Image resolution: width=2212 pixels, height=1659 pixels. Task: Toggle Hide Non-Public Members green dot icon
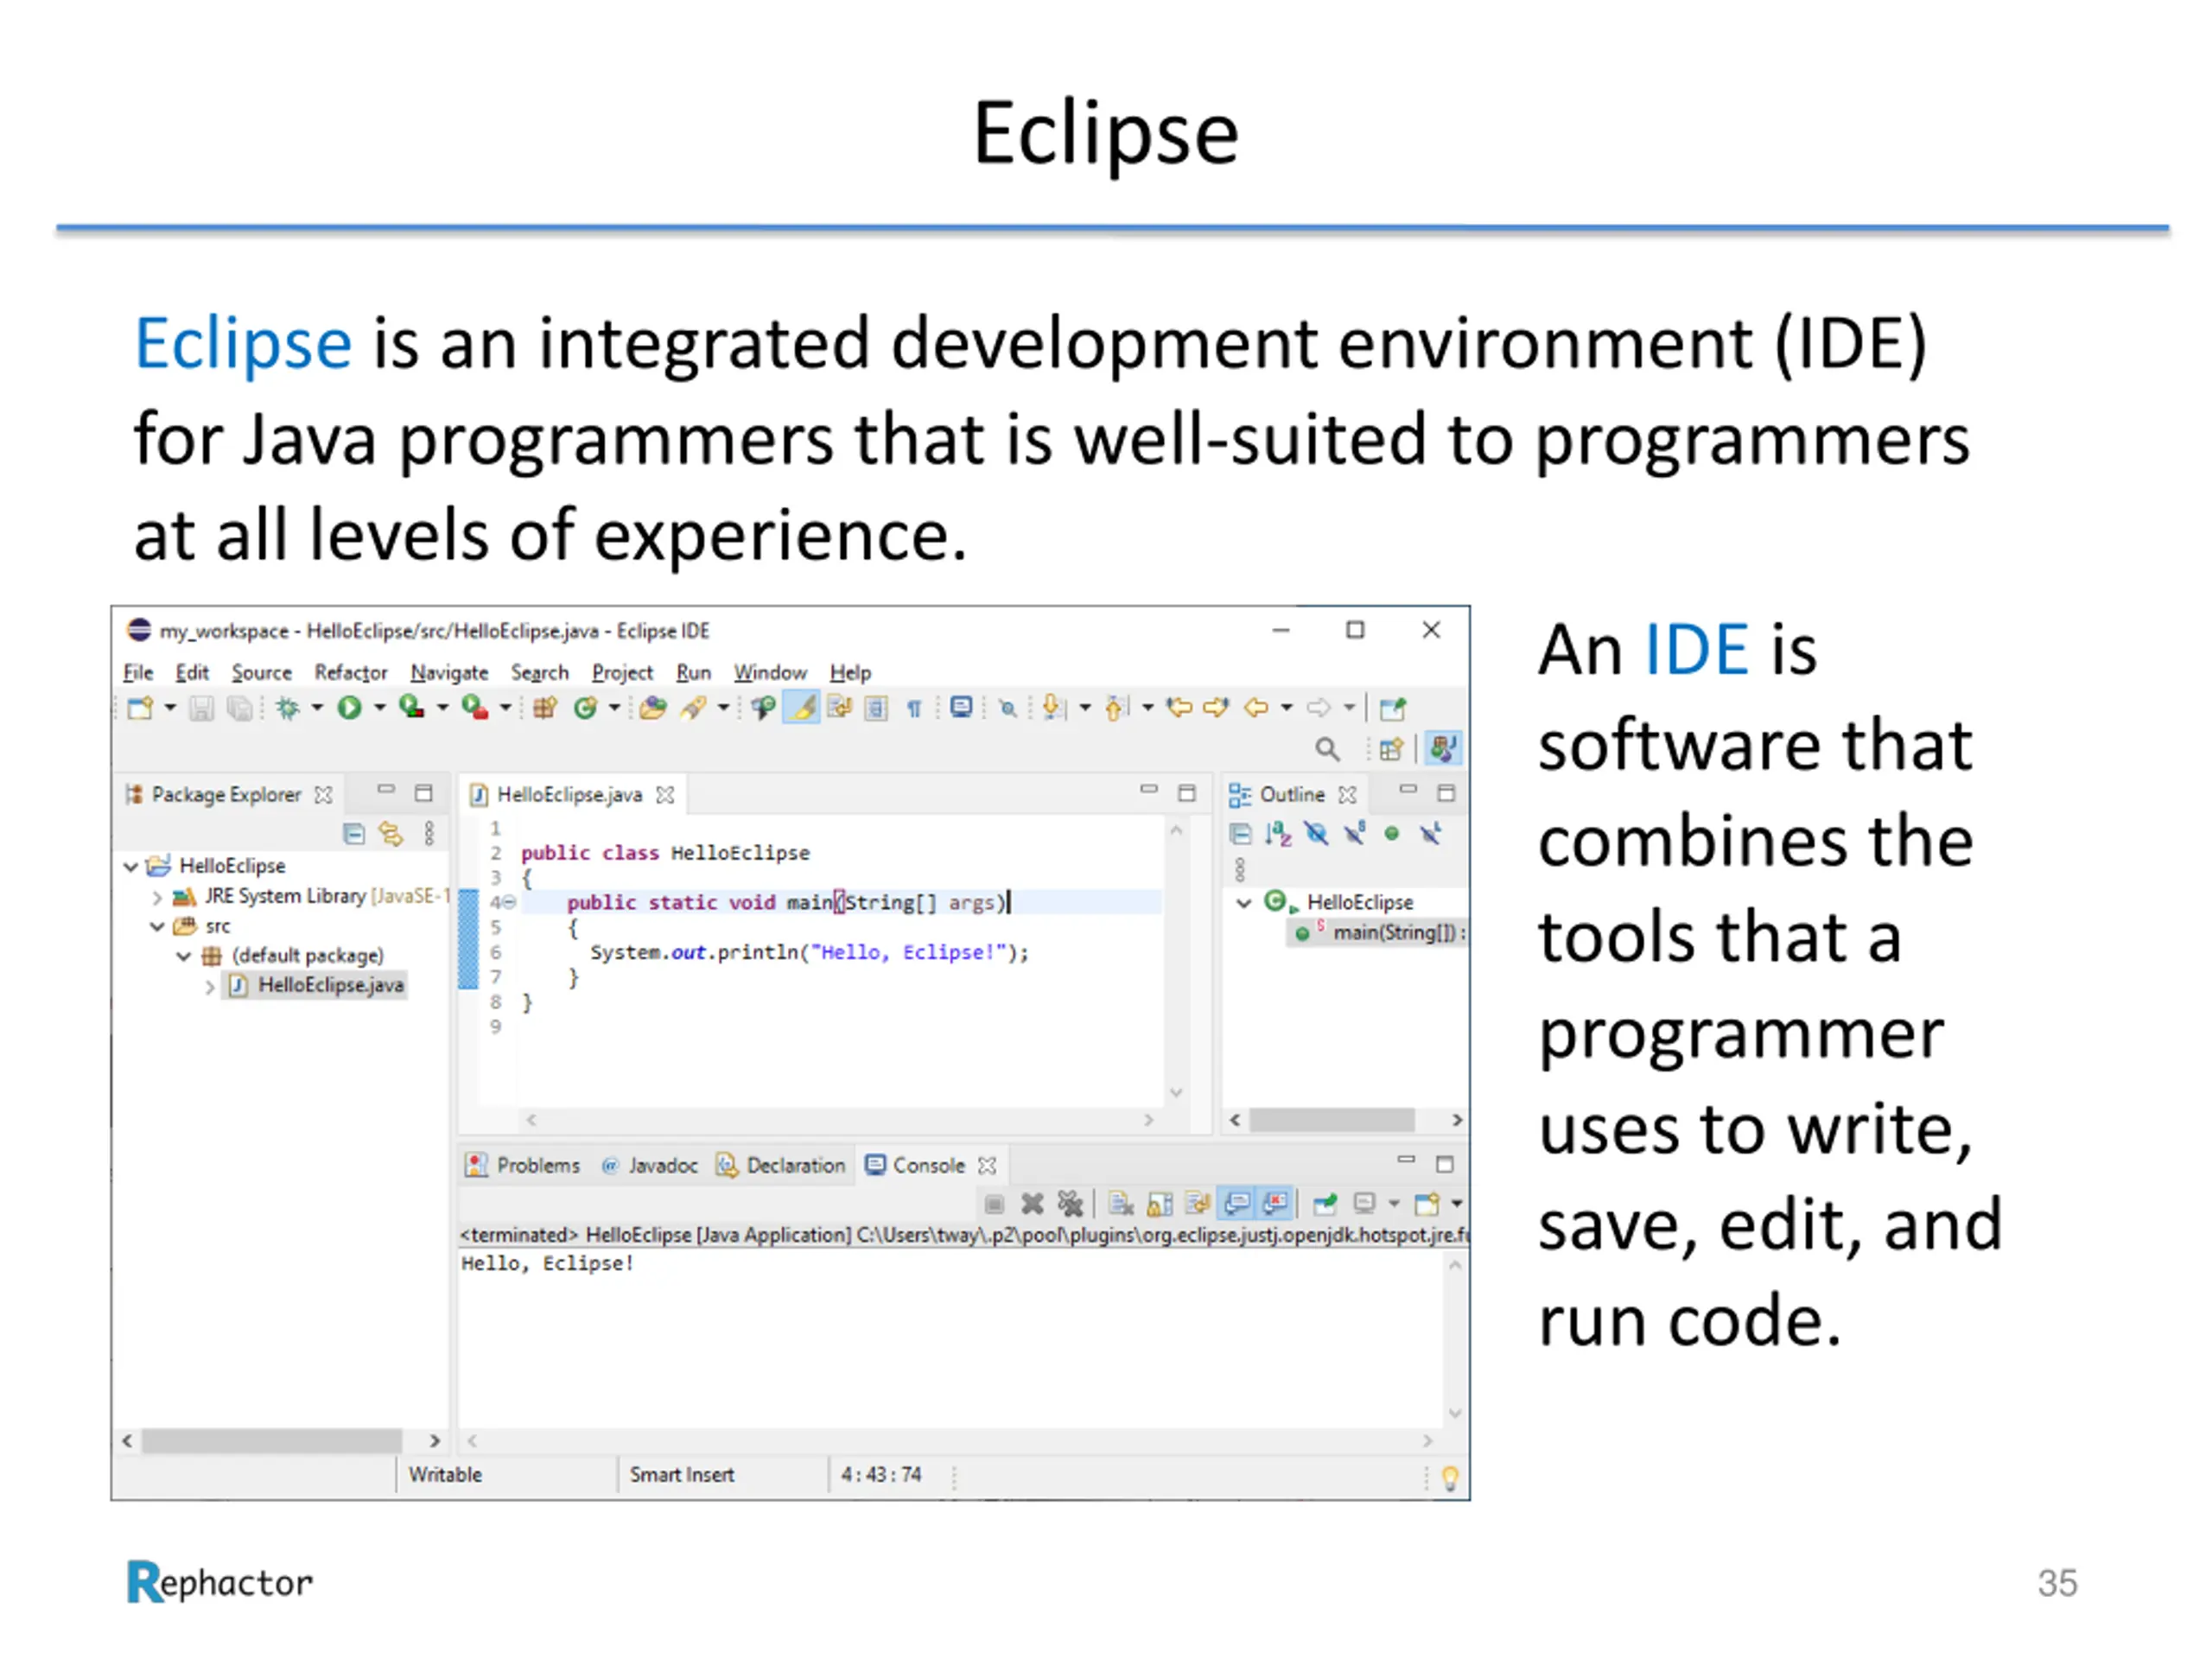(x=1391, y=833)
